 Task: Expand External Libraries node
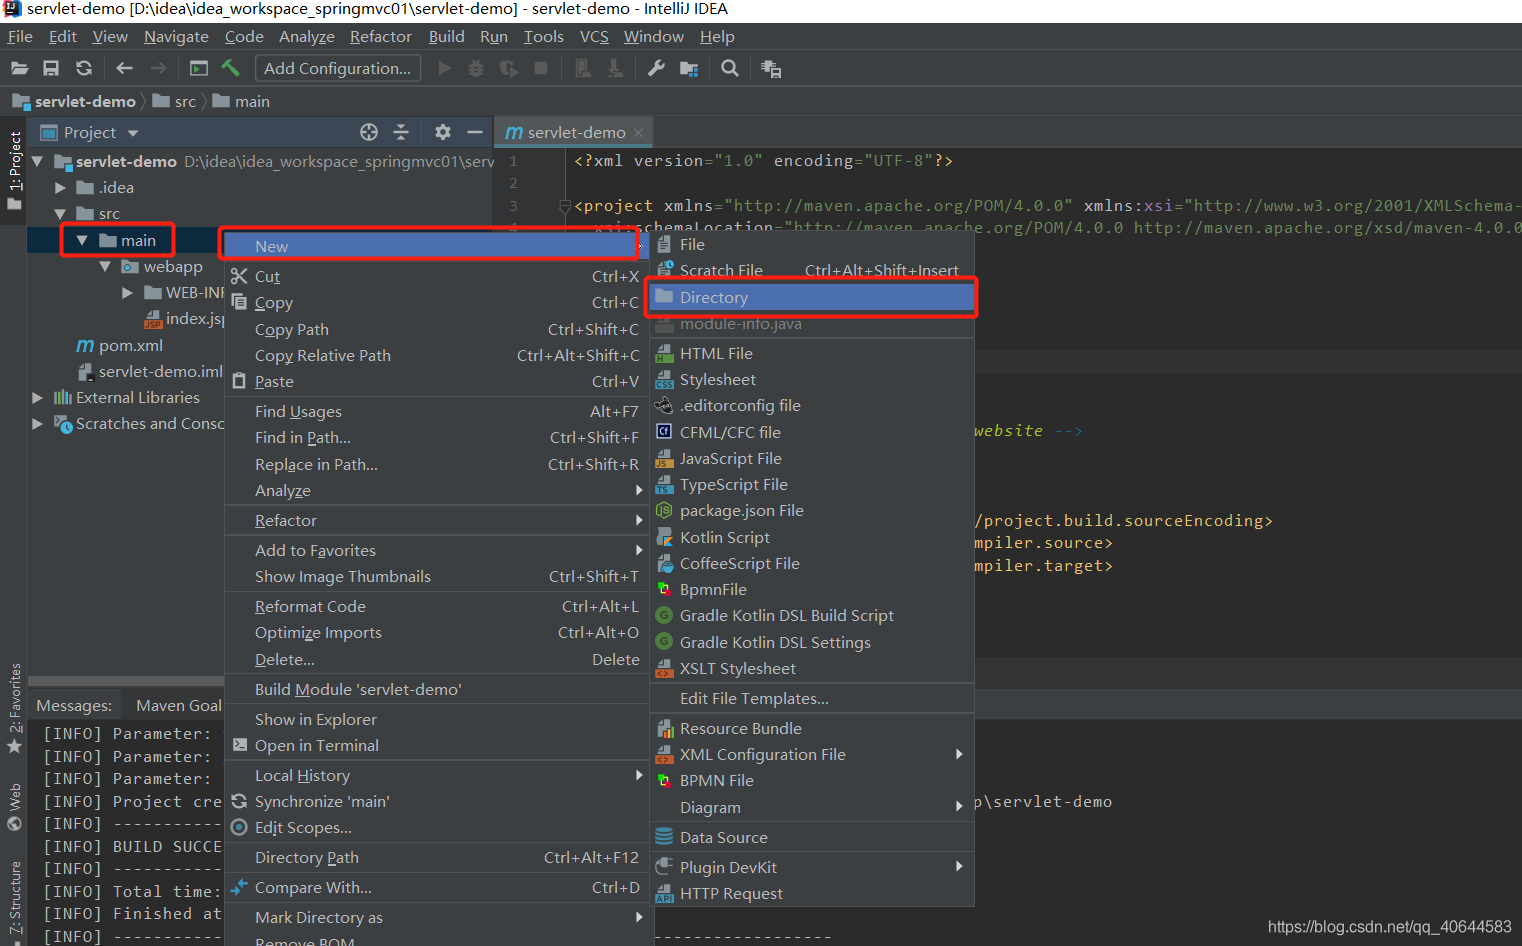(37, 397)
